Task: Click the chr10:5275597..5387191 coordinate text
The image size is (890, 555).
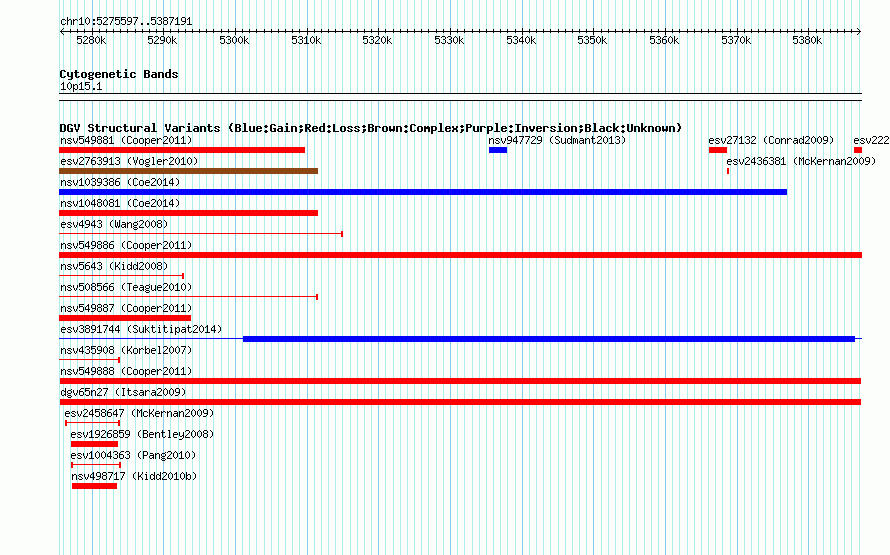Action: click(x=126, y=21)
